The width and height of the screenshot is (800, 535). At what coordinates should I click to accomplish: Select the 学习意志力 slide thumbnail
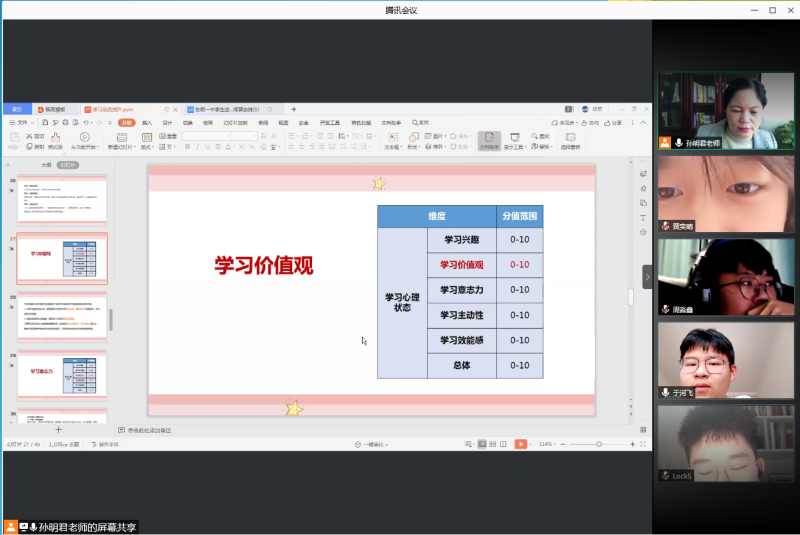(62, 375)
